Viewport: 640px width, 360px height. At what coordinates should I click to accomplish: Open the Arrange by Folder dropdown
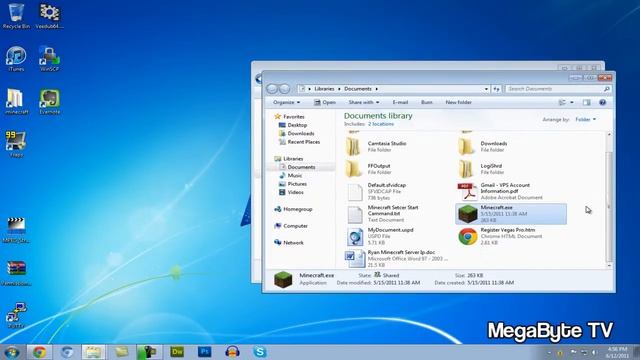(586, 120)
